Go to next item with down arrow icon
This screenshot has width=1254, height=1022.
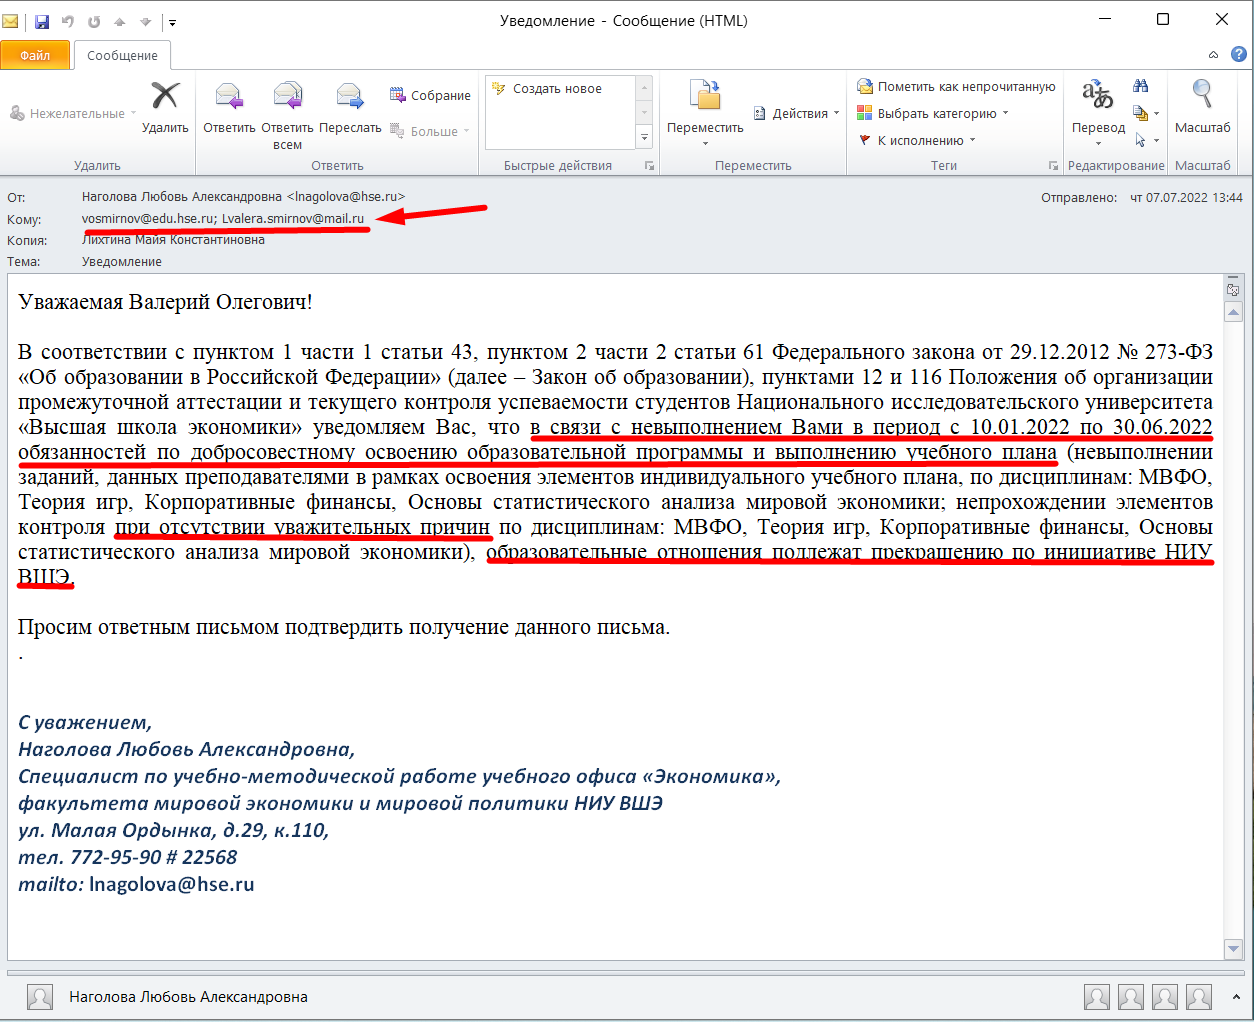(x=145, y=21)
